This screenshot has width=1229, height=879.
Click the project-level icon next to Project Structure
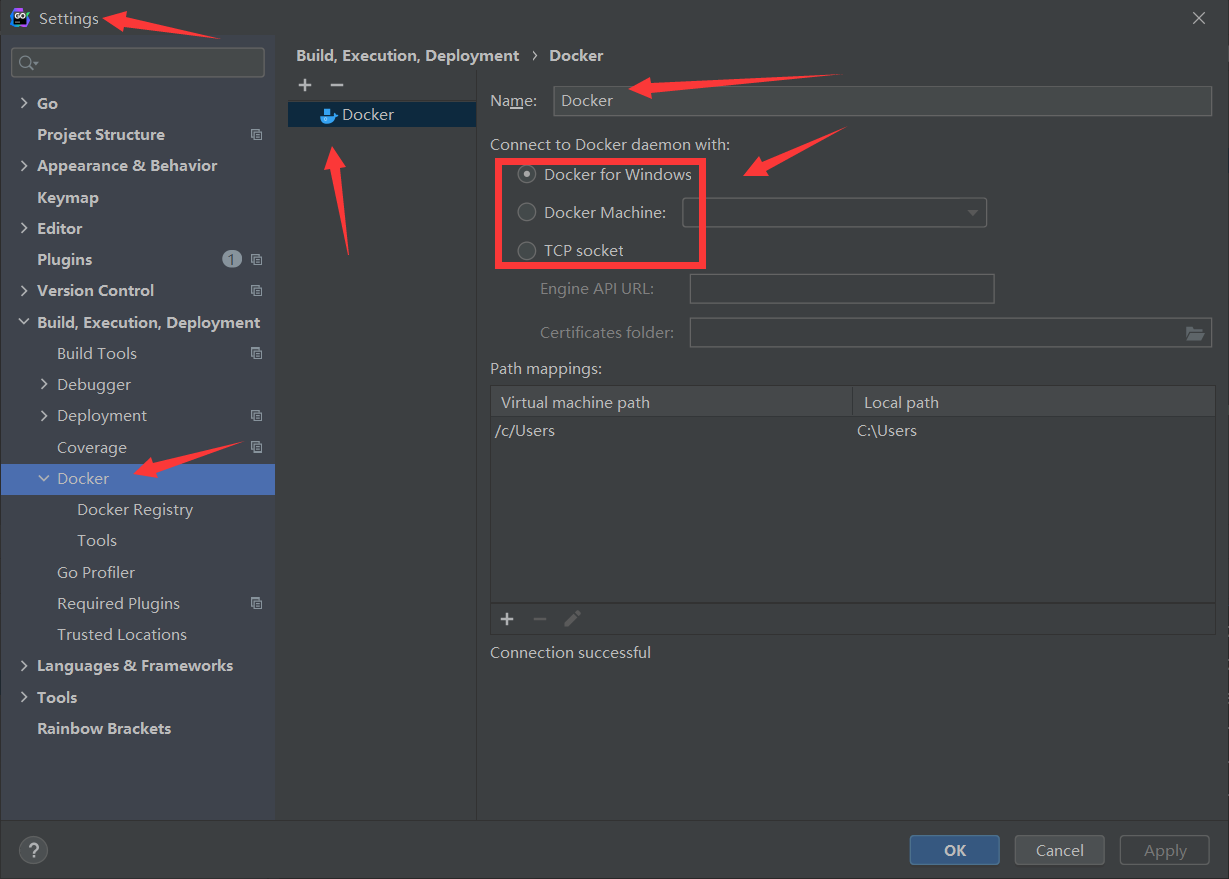point(256,134)
